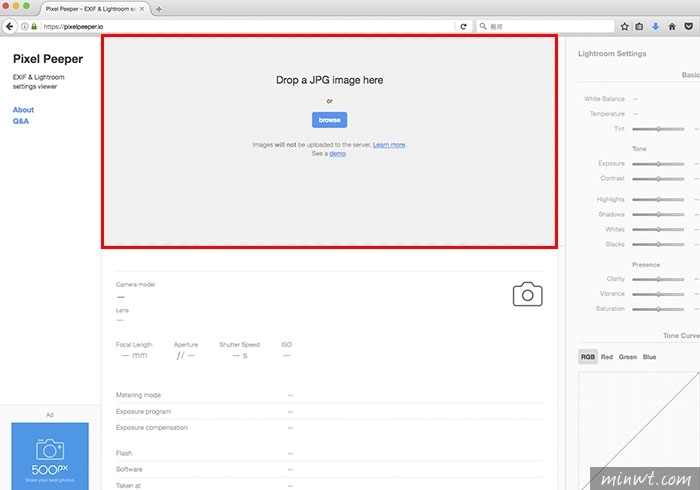Click the Saturation slider handle
The height and width of the screenshot is (490, 700).
tap(658, 309)
